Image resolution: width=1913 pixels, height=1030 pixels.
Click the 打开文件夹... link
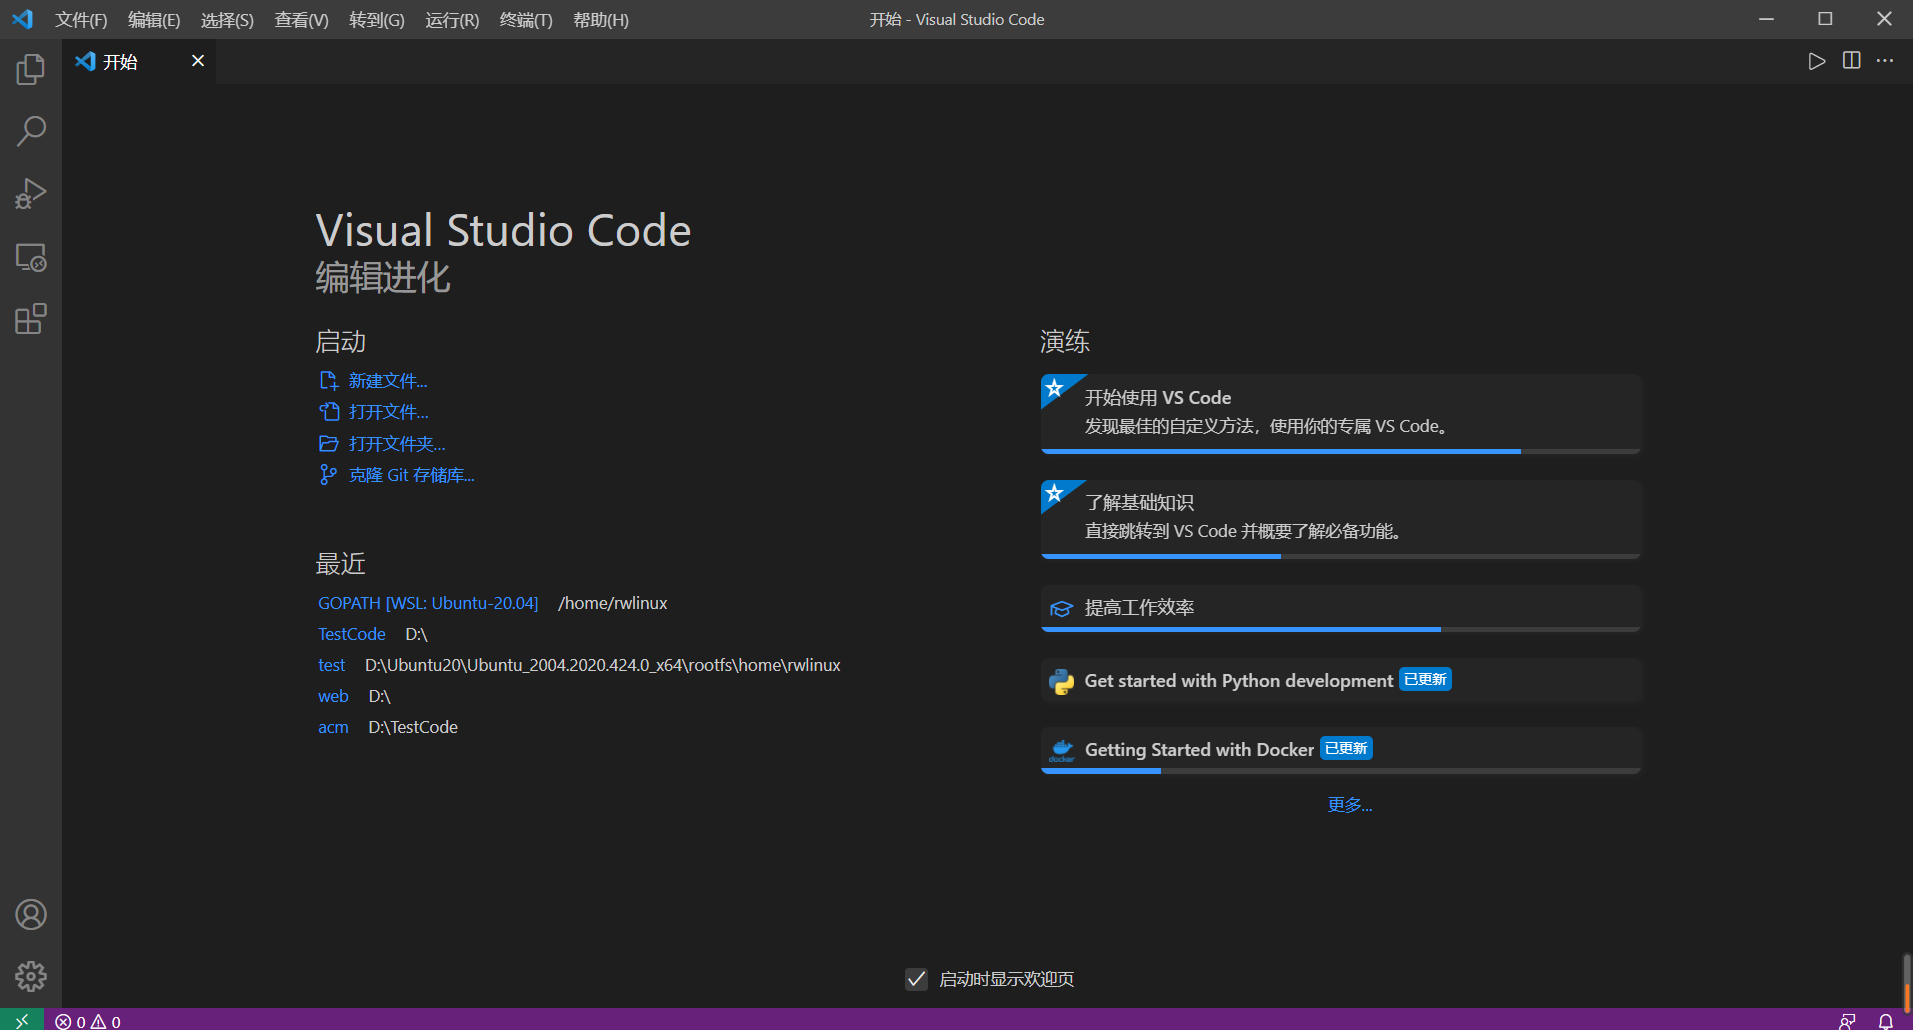pos(397,443)
